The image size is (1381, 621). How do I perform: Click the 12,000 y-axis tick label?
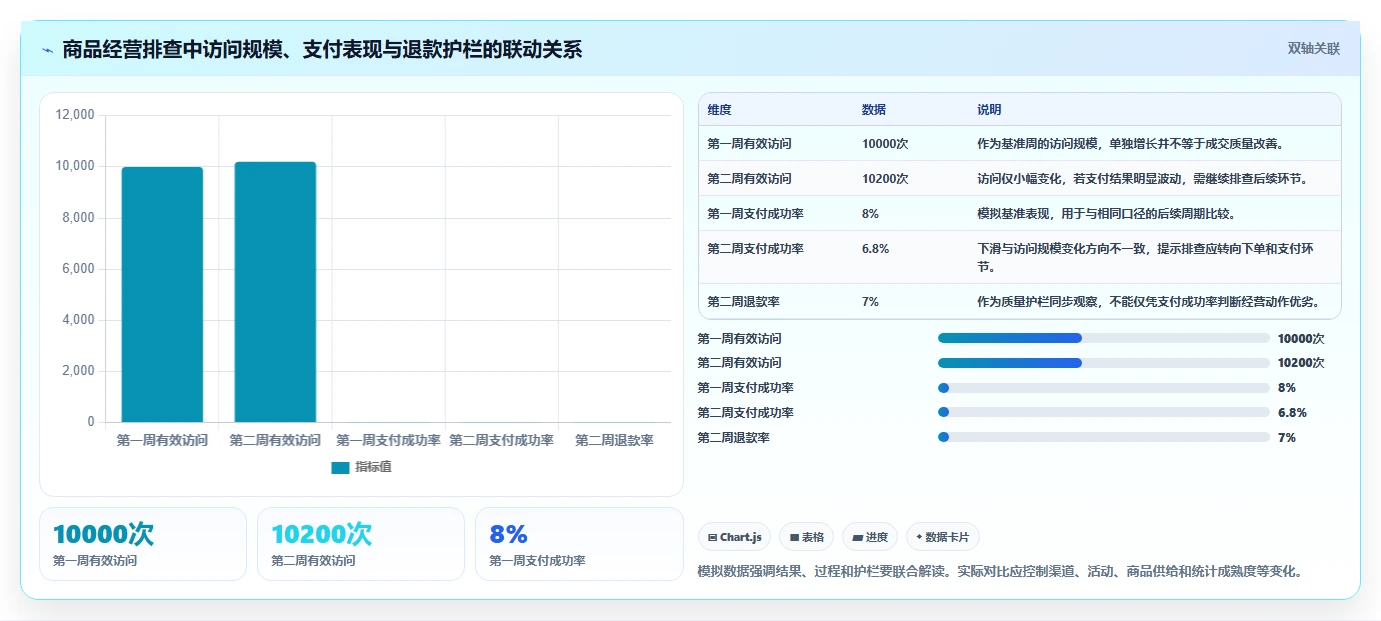tap(75, 115)
